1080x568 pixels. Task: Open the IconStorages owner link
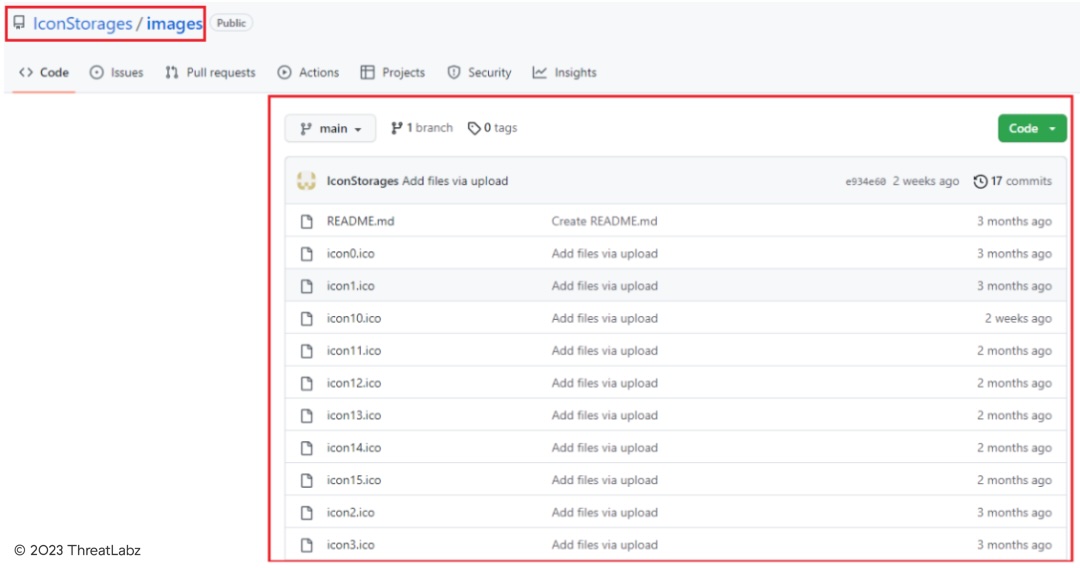tap(82, 23)
